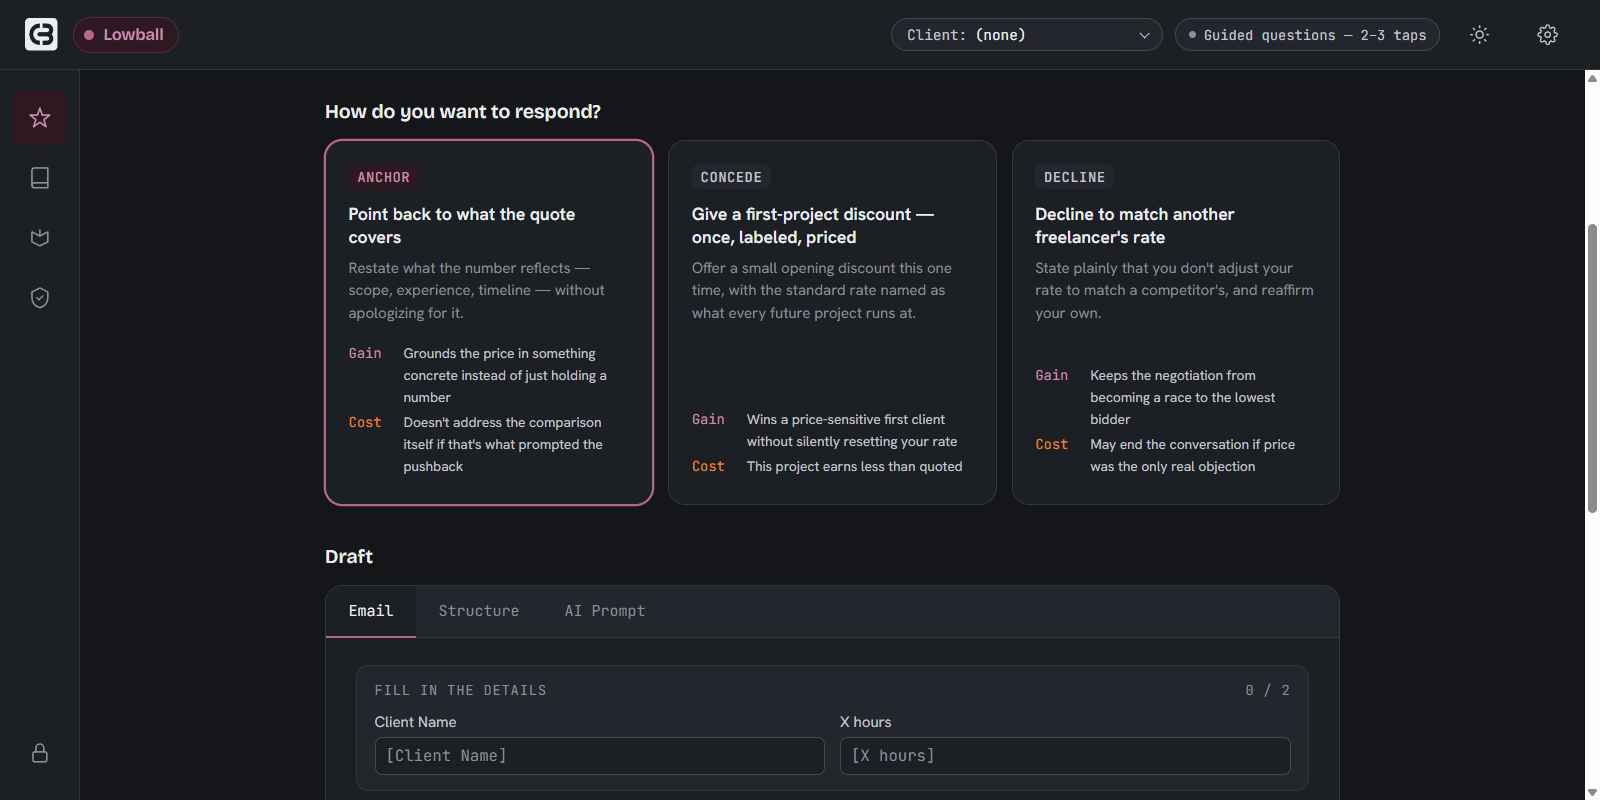This screenshot has height=800, width=1600.
Task: Click the app logo icon
Action: (x=41, y=34)
